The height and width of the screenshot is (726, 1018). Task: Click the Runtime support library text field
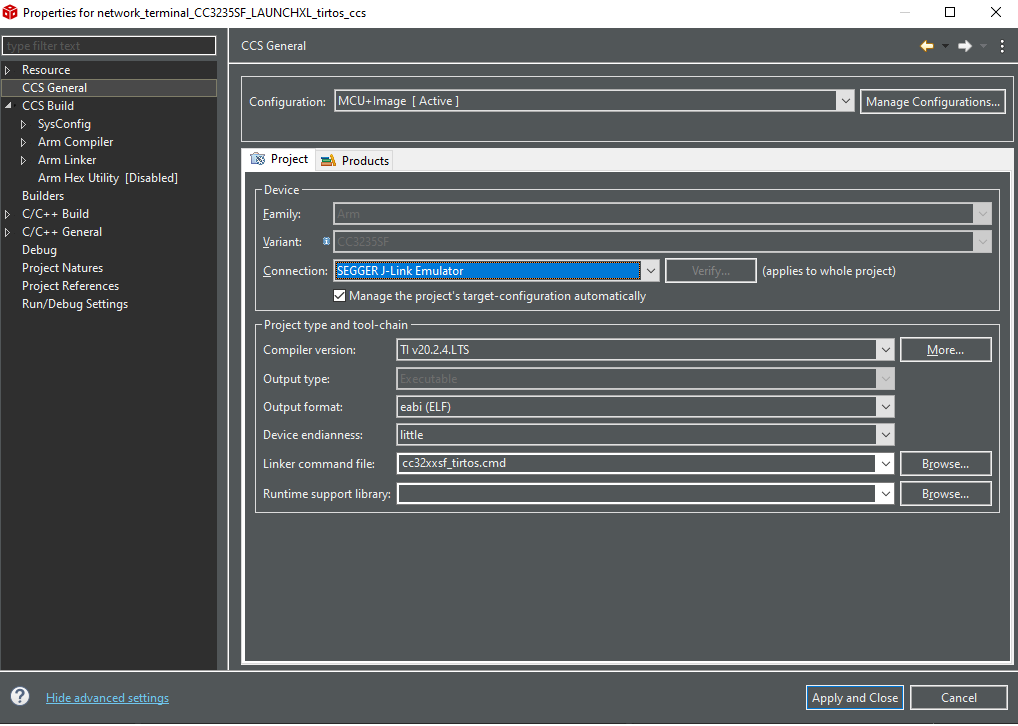click(636, 494)
